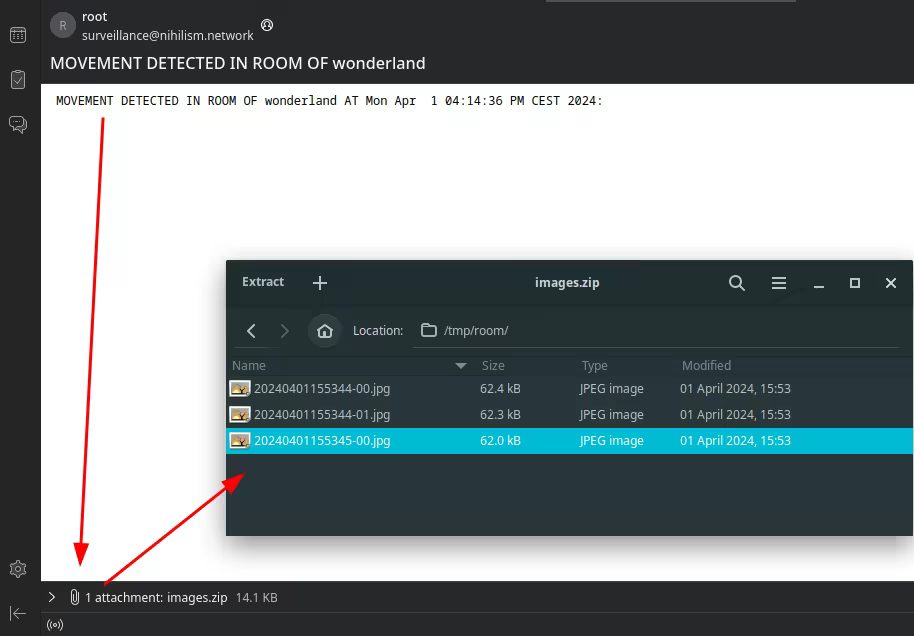Go back in archive folder navigation
Screen dimensions: 914x636
pos(252,330)
